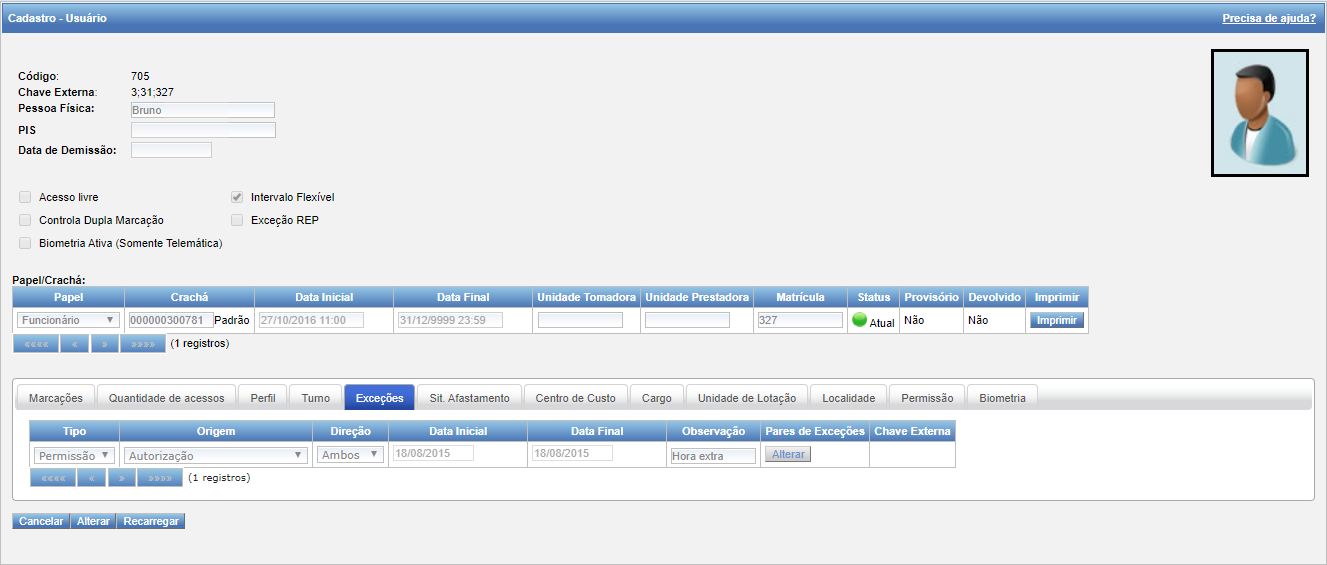Switch to the Marcações tab

tap(56, 398)
